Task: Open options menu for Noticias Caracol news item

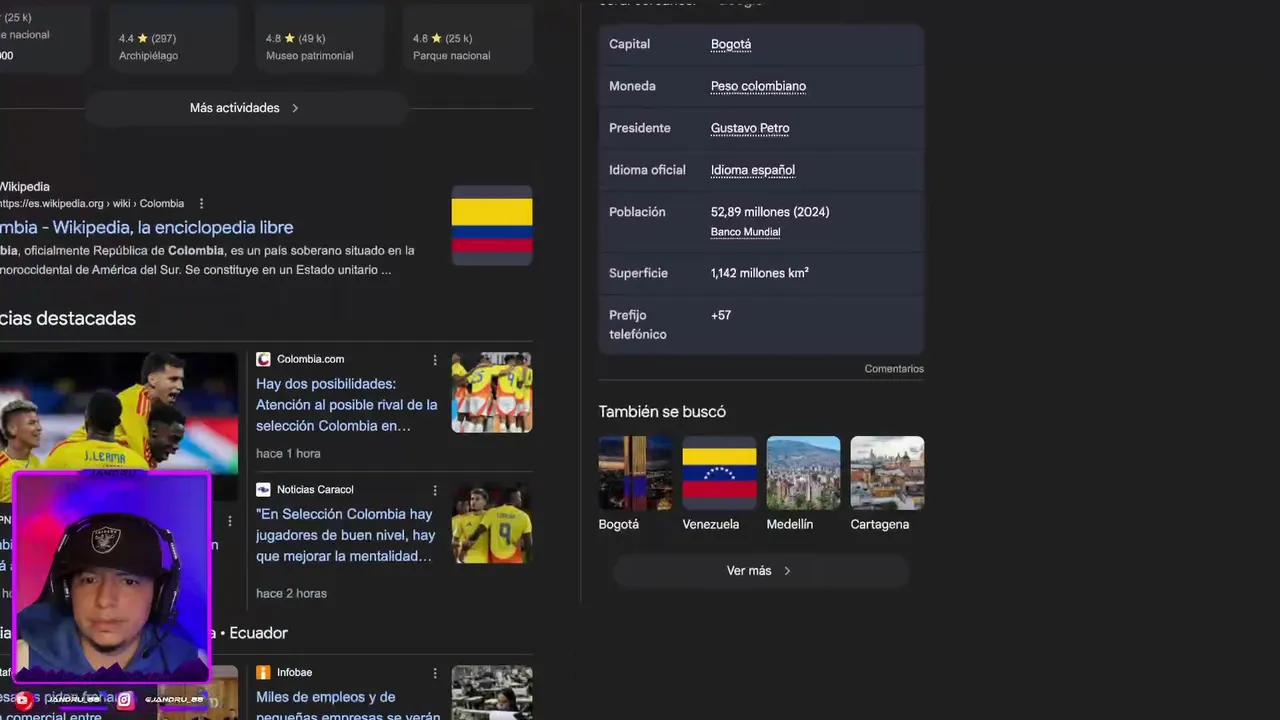Action: (x=435, y=490)
